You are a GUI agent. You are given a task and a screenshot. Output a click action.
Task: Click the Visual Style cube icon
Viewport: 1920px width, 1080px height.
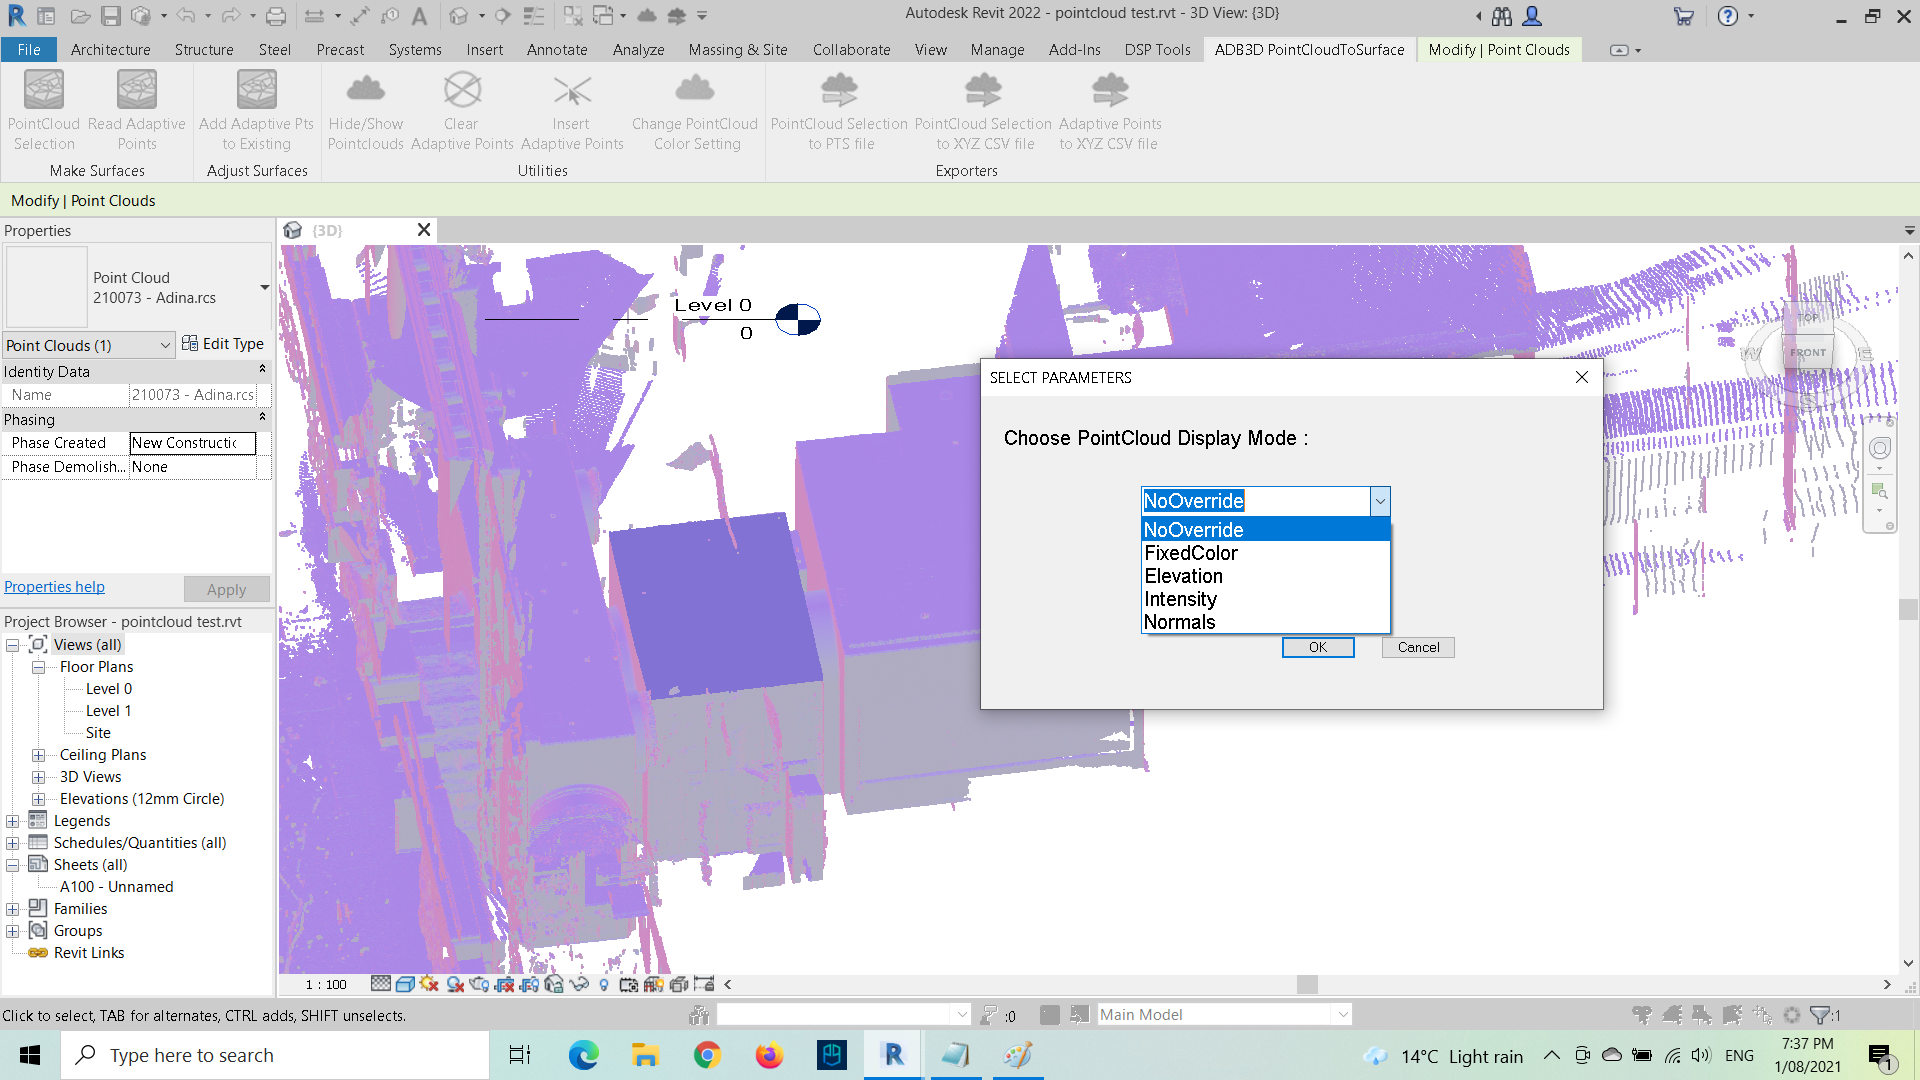point(405,984)
